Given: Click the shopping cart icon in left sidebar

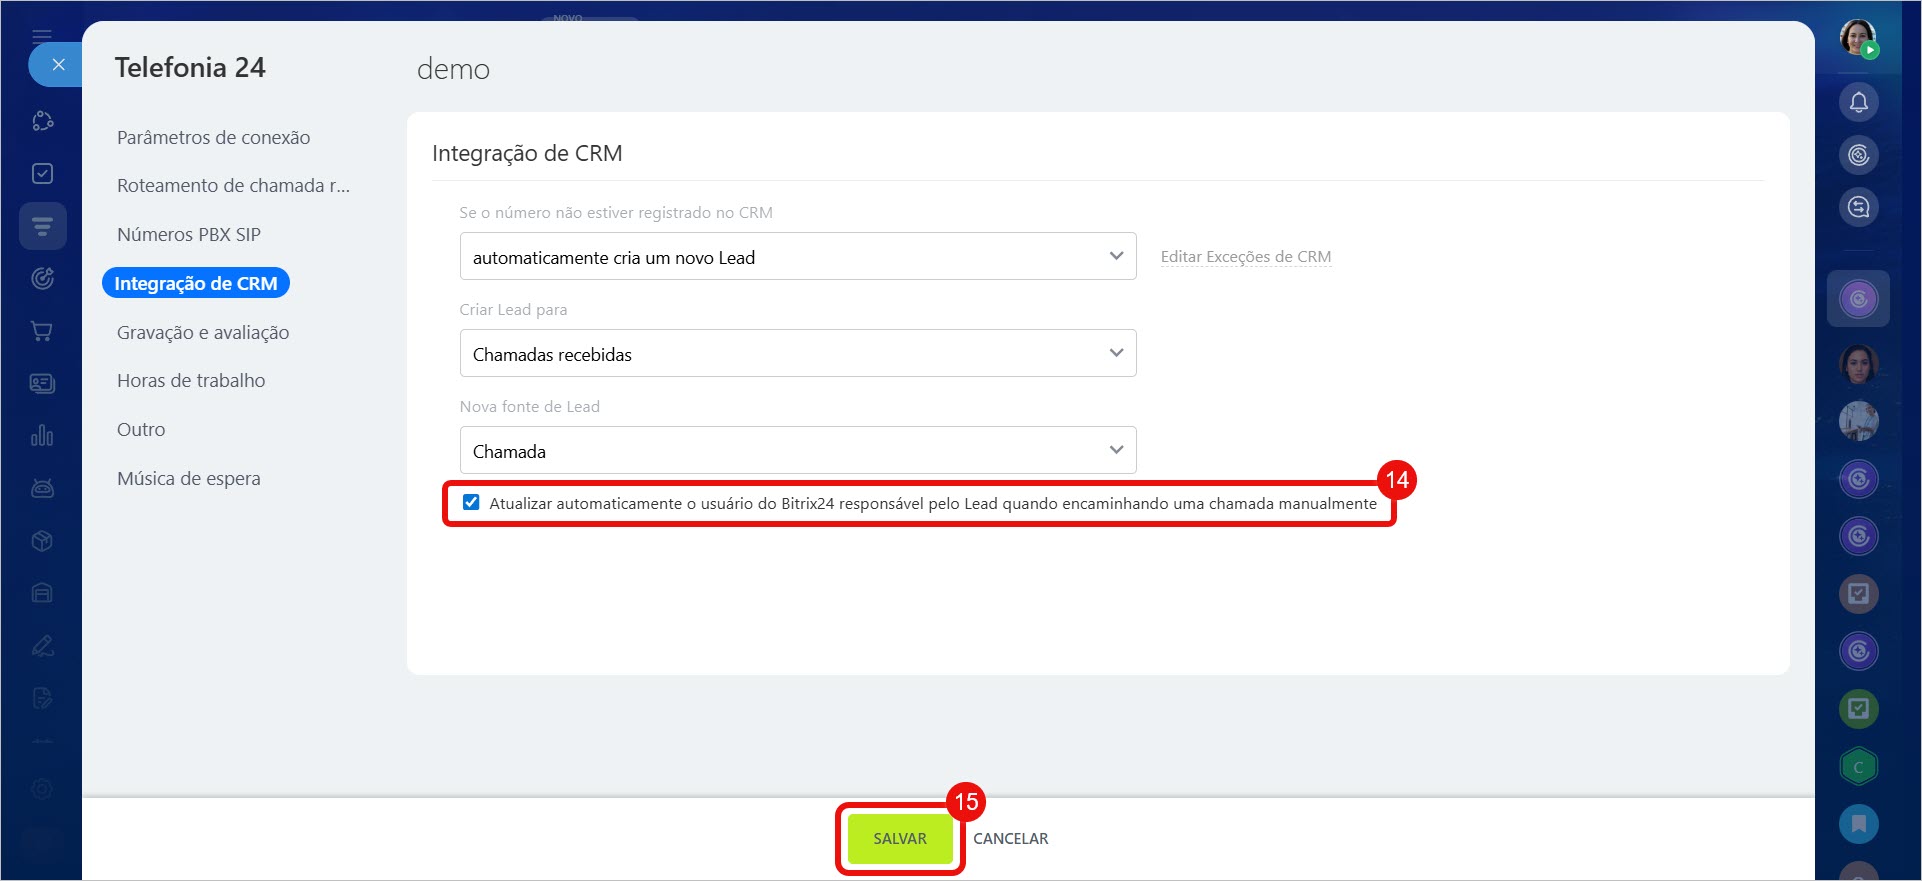Looking at the screenshot, I should coord(42,331).
